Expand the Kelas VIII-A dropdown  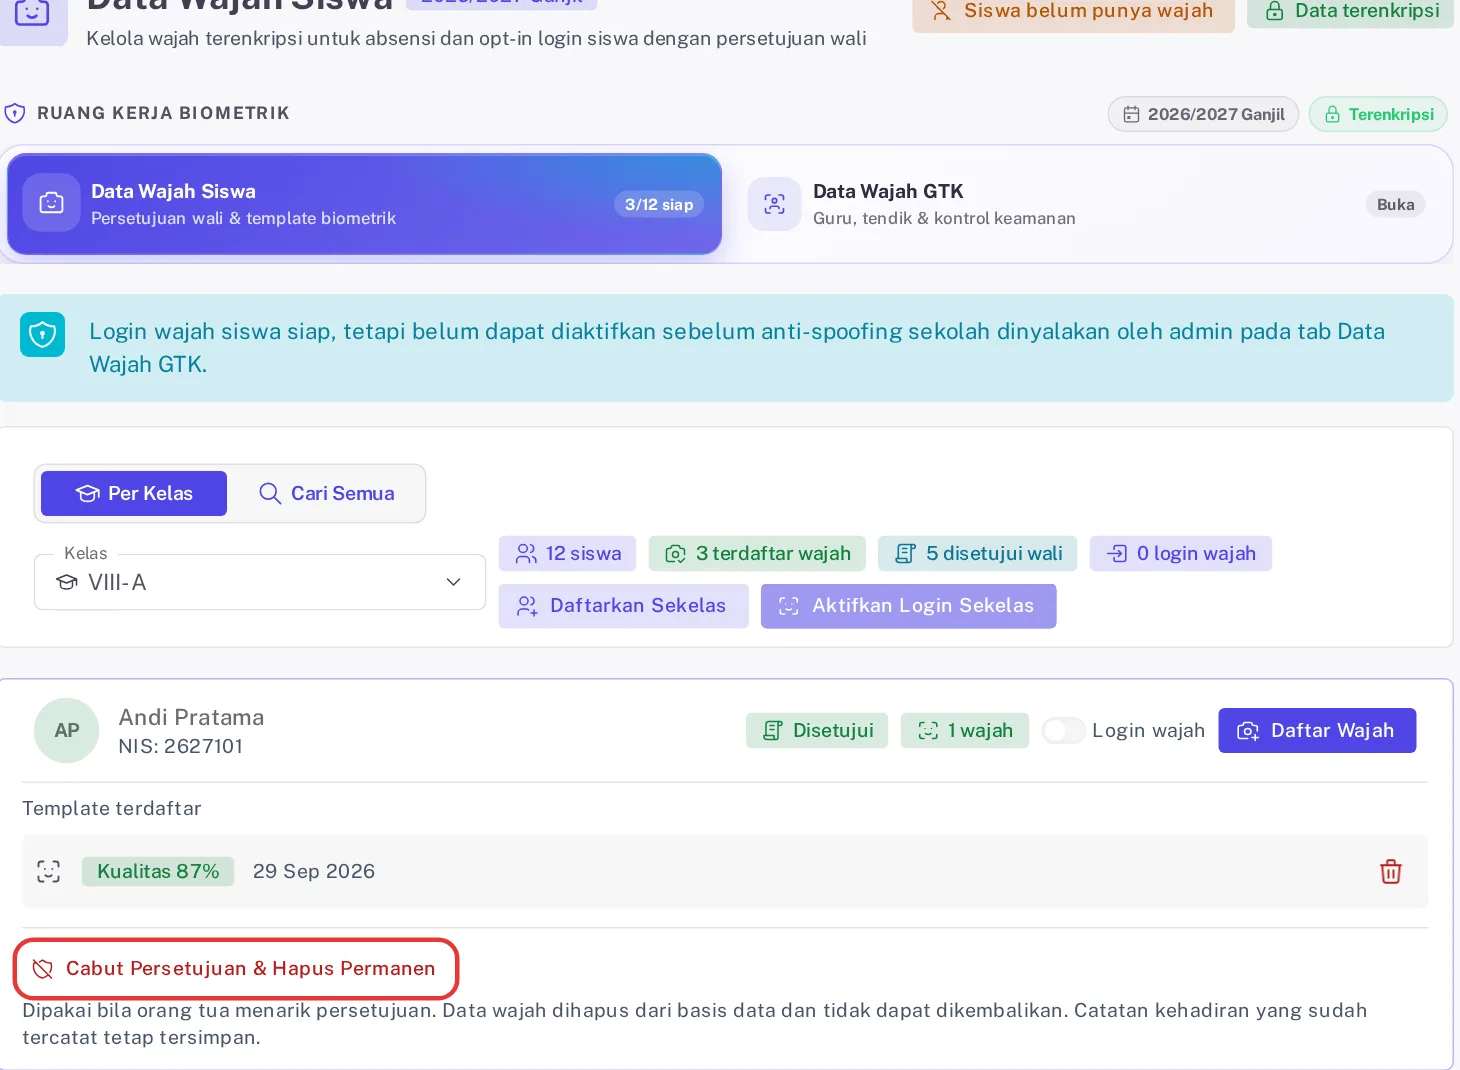click(260, 582)
